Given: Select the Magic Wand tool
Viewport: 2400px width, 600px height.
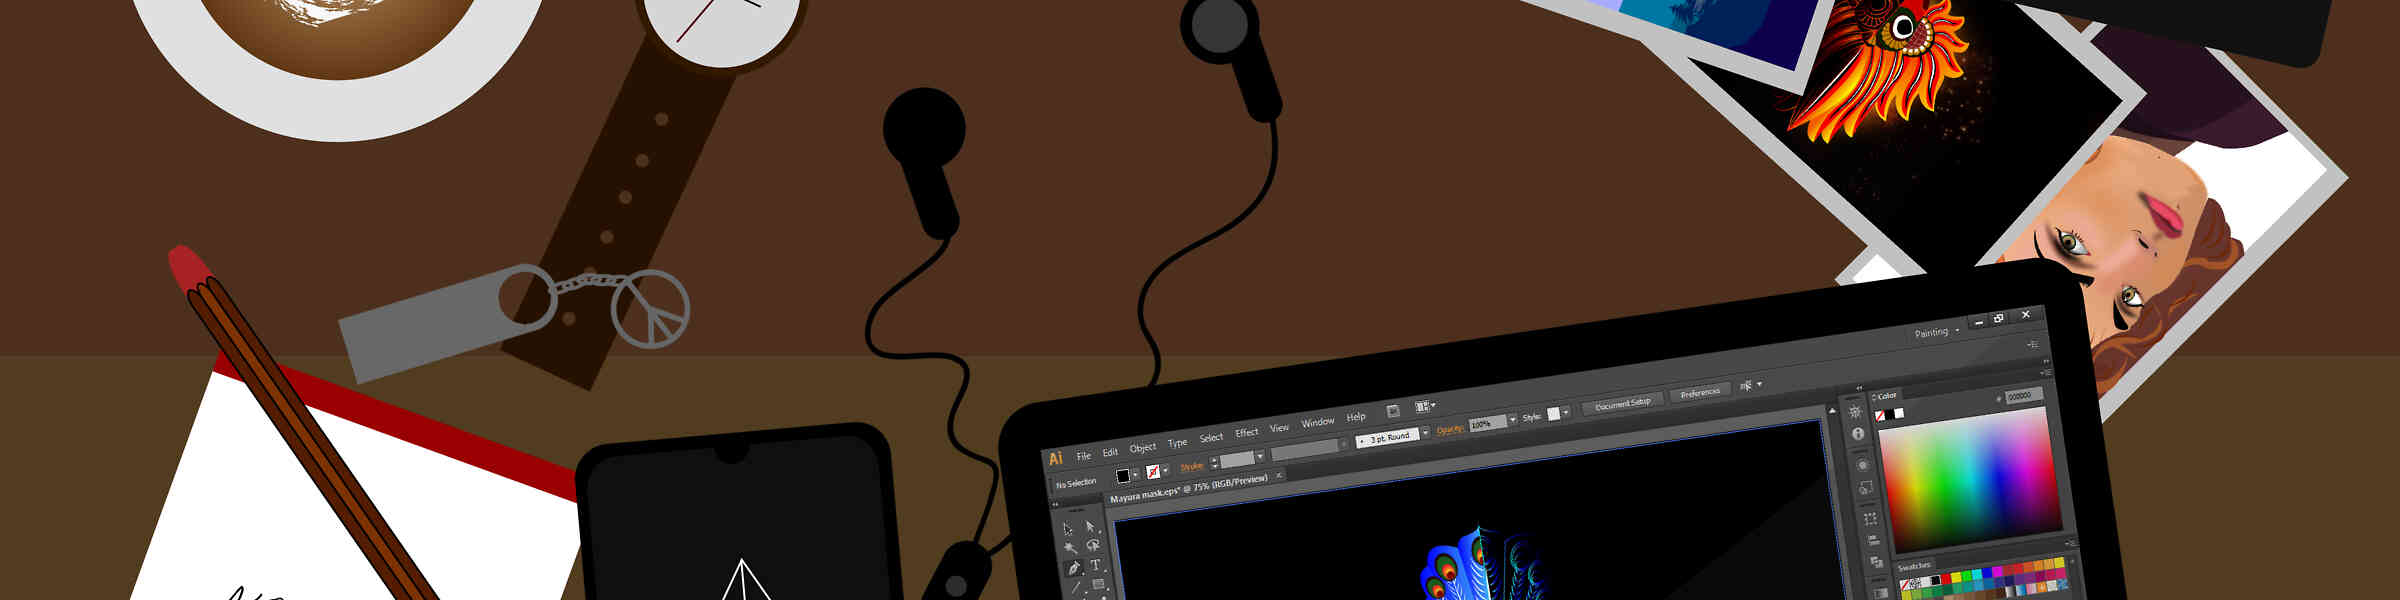Looking at the screenshot, I should click(1070, 548).
